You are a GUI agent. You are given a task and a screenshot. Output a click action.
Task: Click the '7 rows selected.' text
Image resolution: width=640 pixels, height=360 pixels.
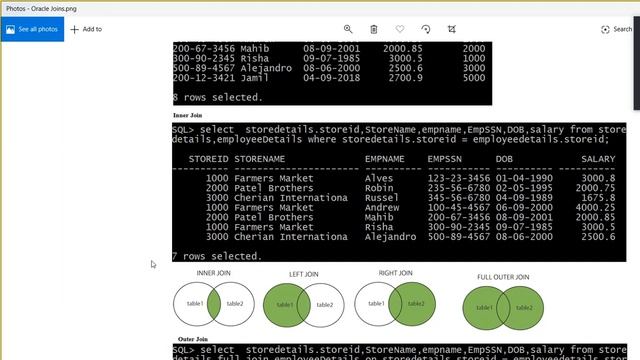(217, 256)
